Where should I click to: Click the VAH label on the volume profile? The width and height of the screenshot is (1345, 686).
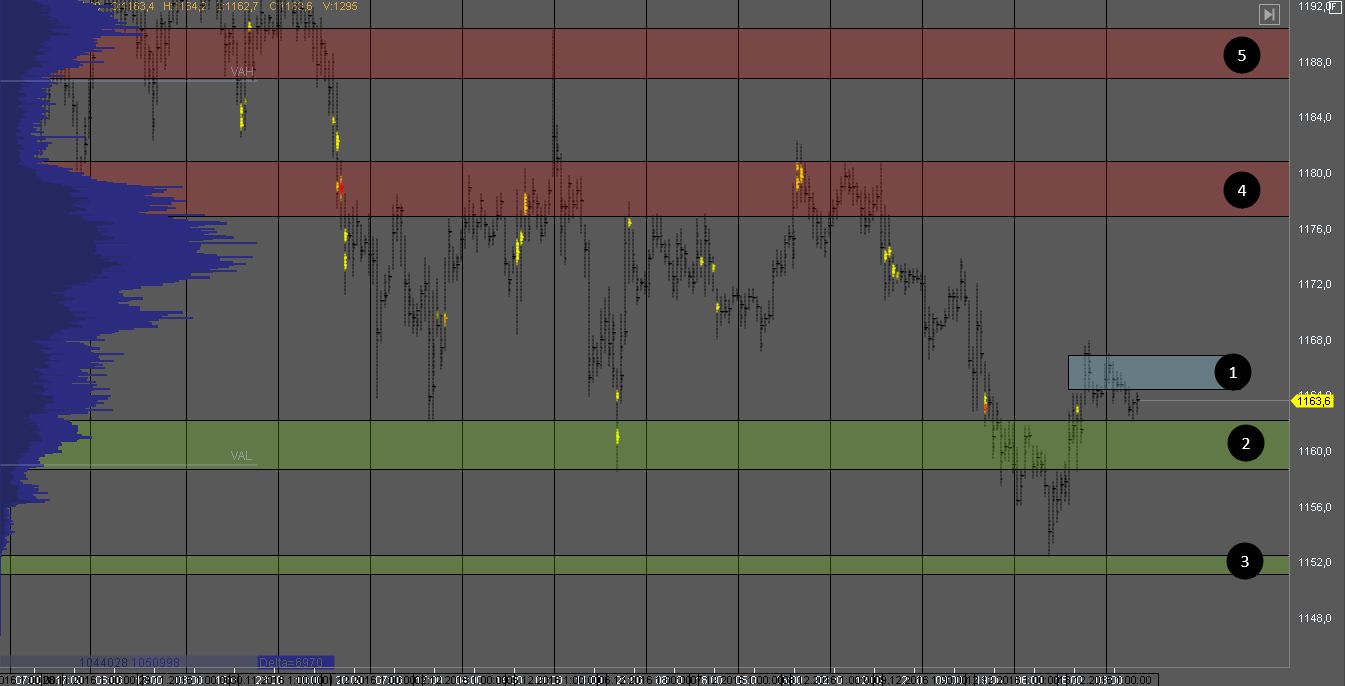(242, 72)
